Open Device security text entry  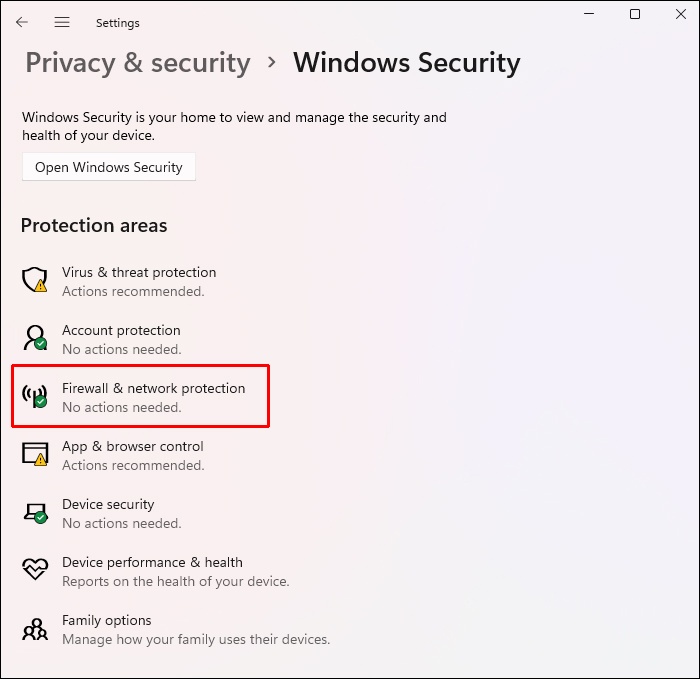108,504
